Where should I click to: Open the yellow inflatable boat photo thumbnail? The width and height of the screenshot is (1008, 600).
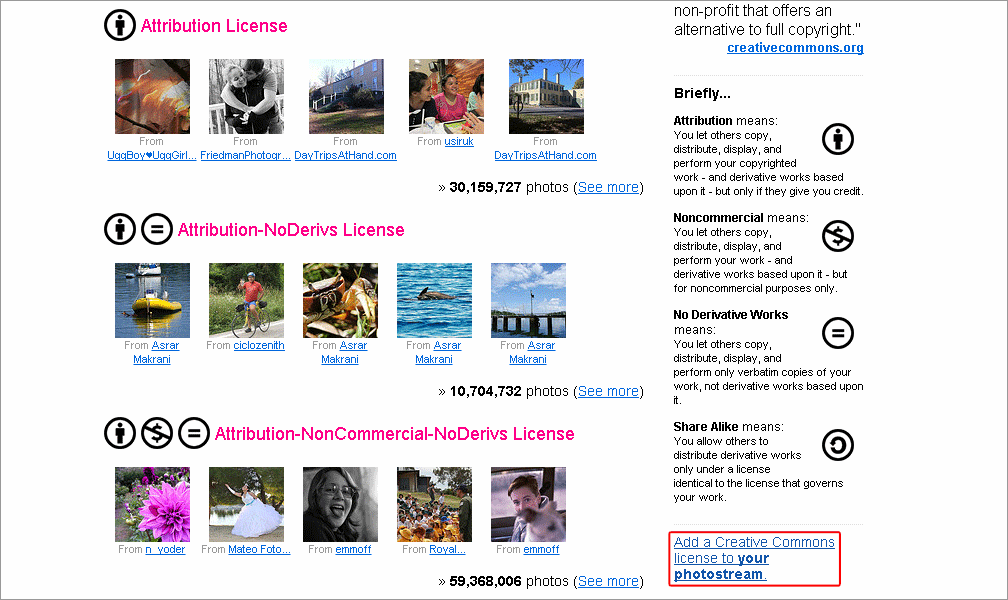click(152, 300)
